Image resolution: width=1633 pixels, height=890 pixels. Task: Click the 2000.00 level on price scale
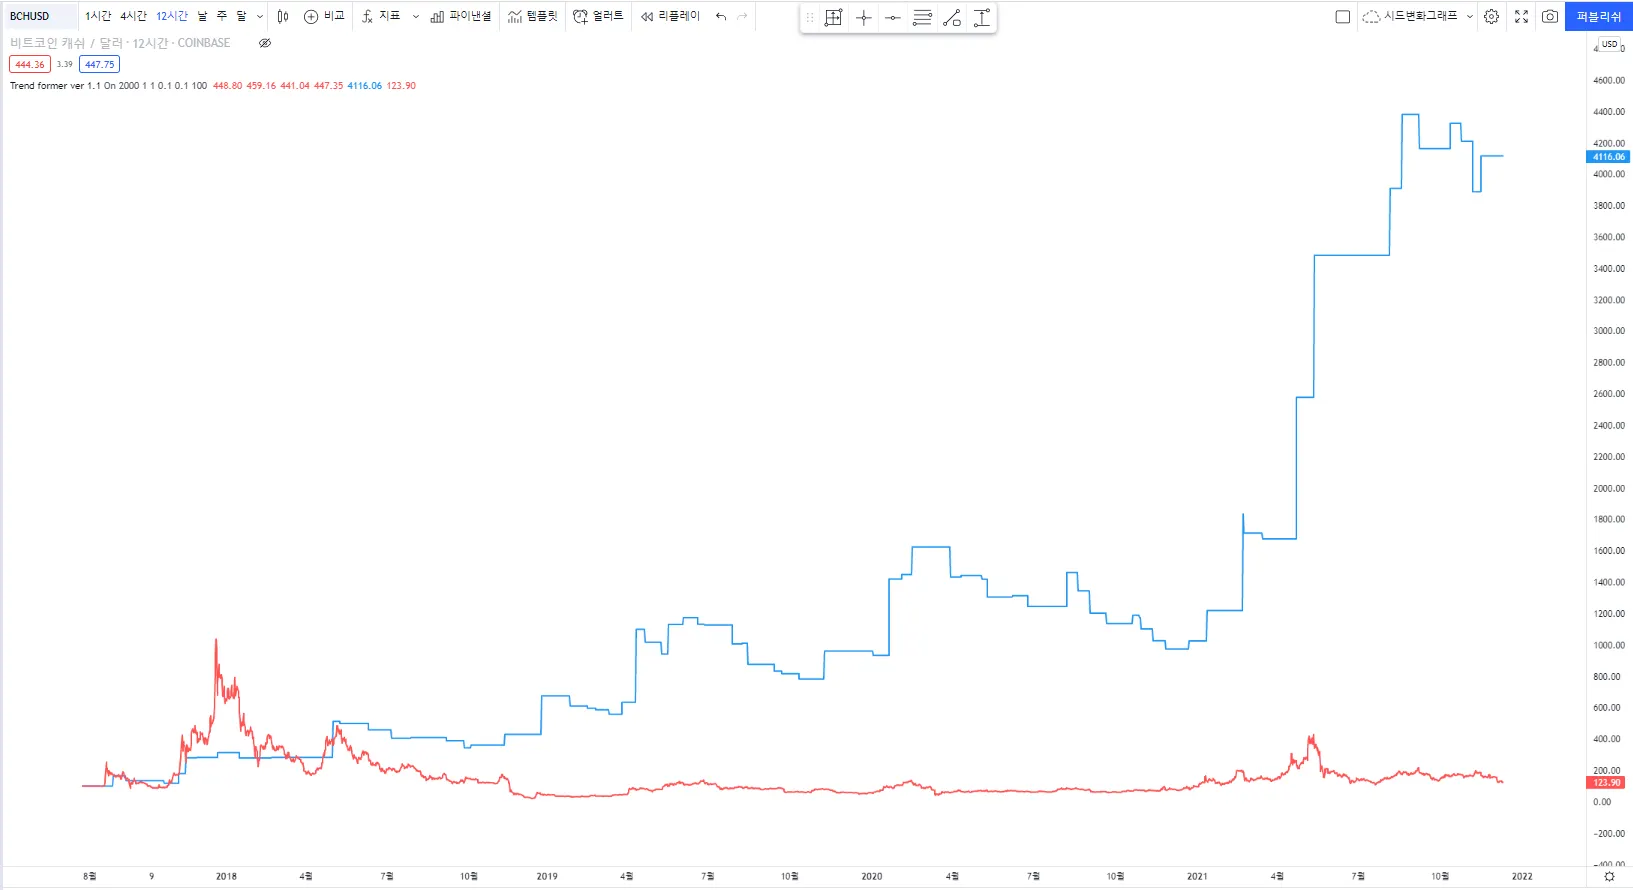point(1609,488)
